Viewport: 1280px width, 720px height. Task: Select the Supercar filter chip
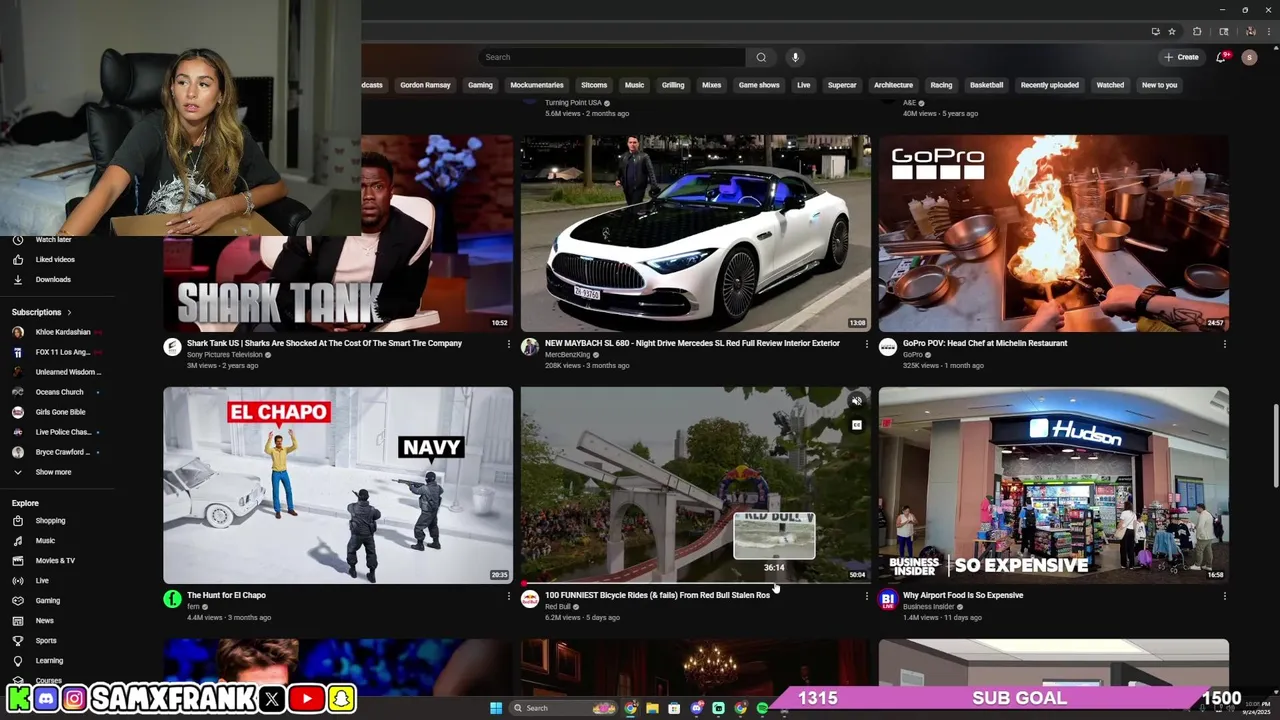pyautogui.click(x=842, y=85)
